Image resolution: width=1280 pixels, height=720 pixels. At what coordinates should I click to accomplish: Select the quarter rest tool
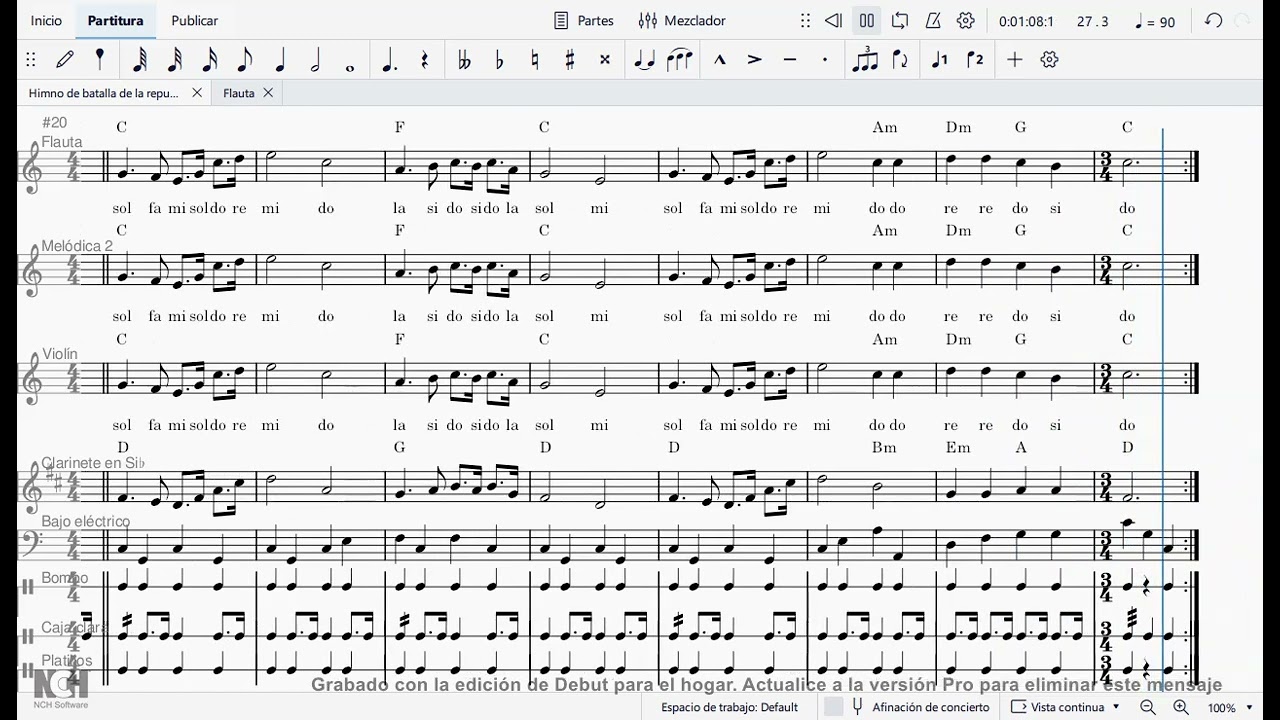click(x=424, y=60)
